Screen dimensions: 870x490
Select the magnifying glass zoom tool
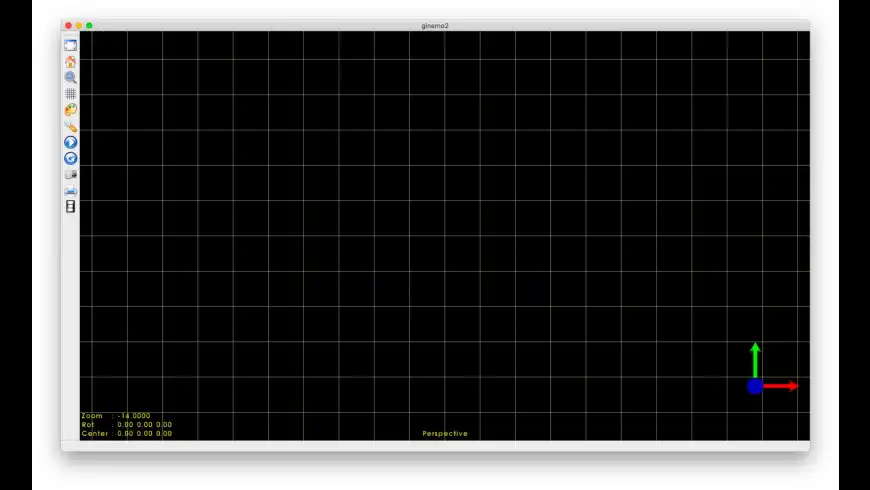[70, 77]
